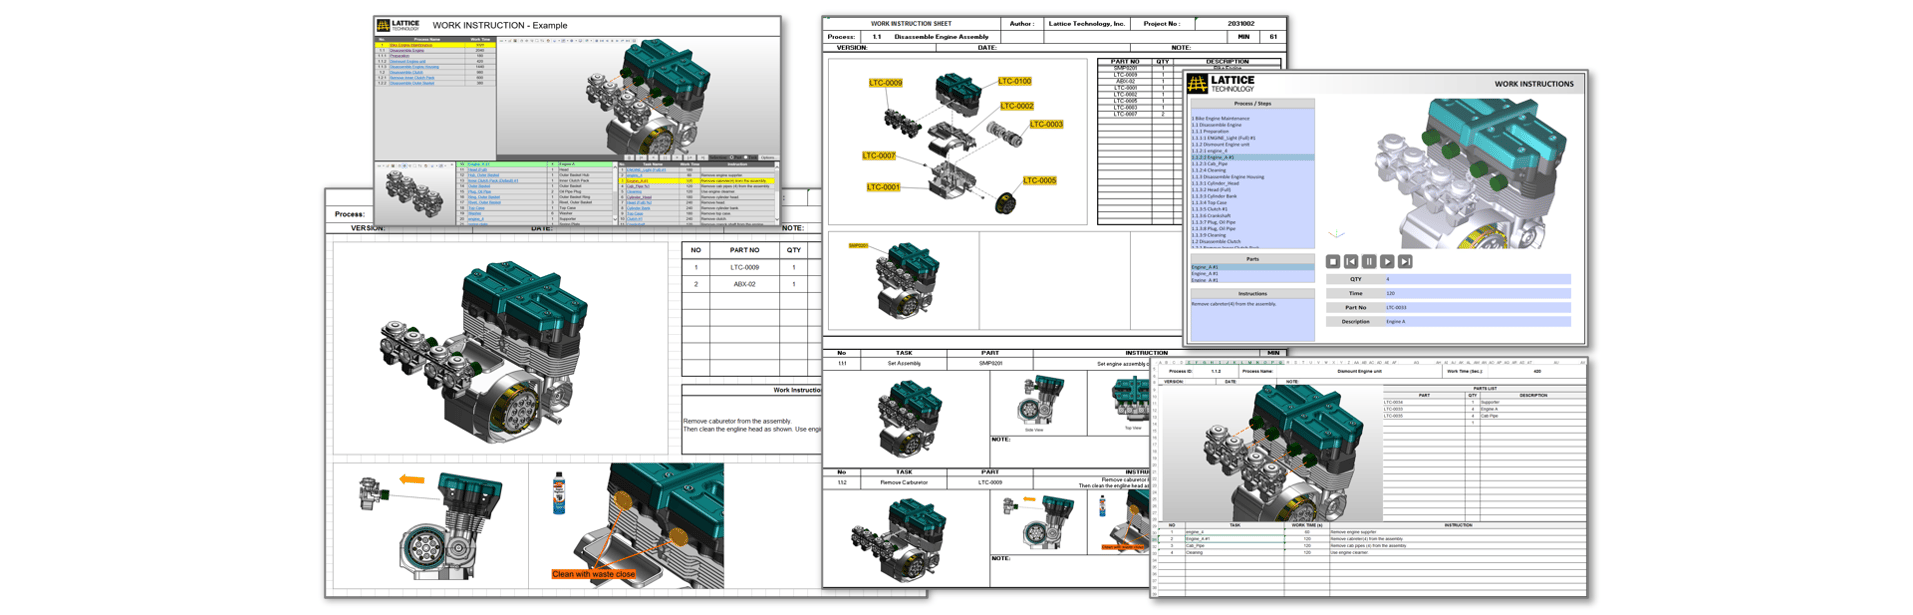1913x615 pixels.
Task: Click the LTC-0005 part callout label
Action: pyautogui.click(x=1039, y=181)
